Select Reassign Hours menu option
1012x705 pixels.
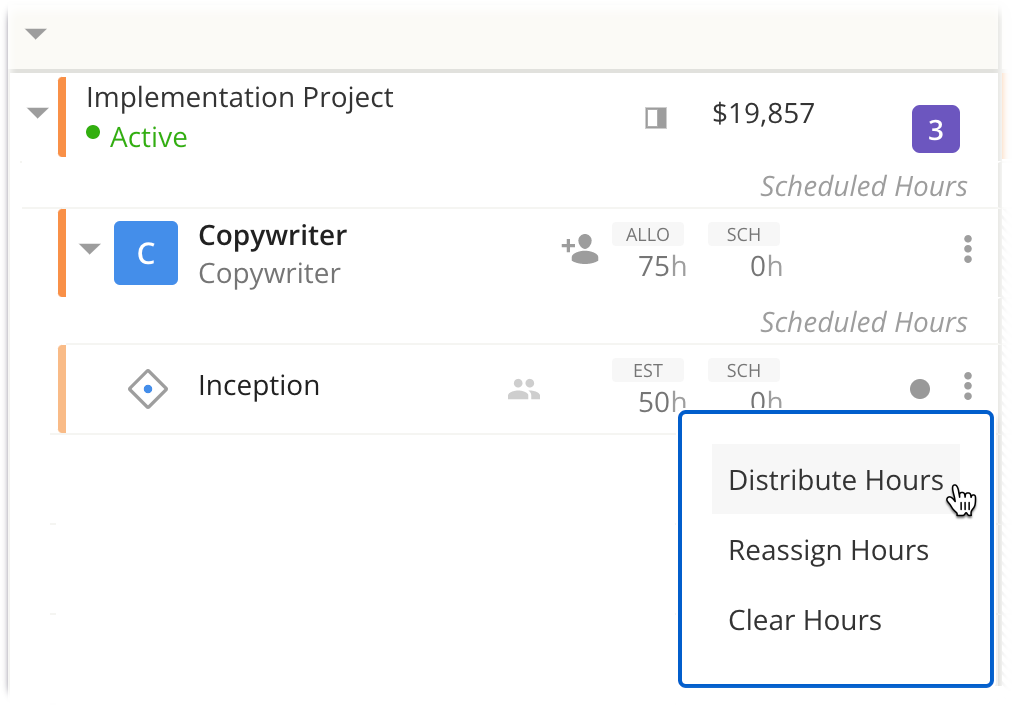click(x=828, y=550)
